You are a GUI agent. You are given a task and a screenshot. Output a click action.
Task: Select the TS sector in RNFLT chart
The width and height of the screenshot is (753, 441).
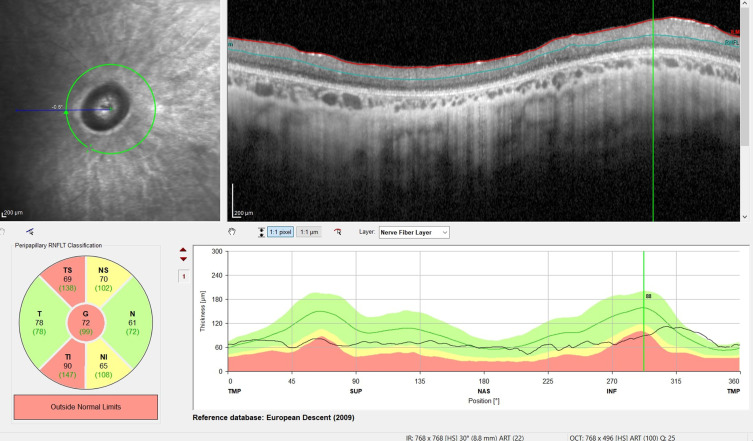(68, 281)
